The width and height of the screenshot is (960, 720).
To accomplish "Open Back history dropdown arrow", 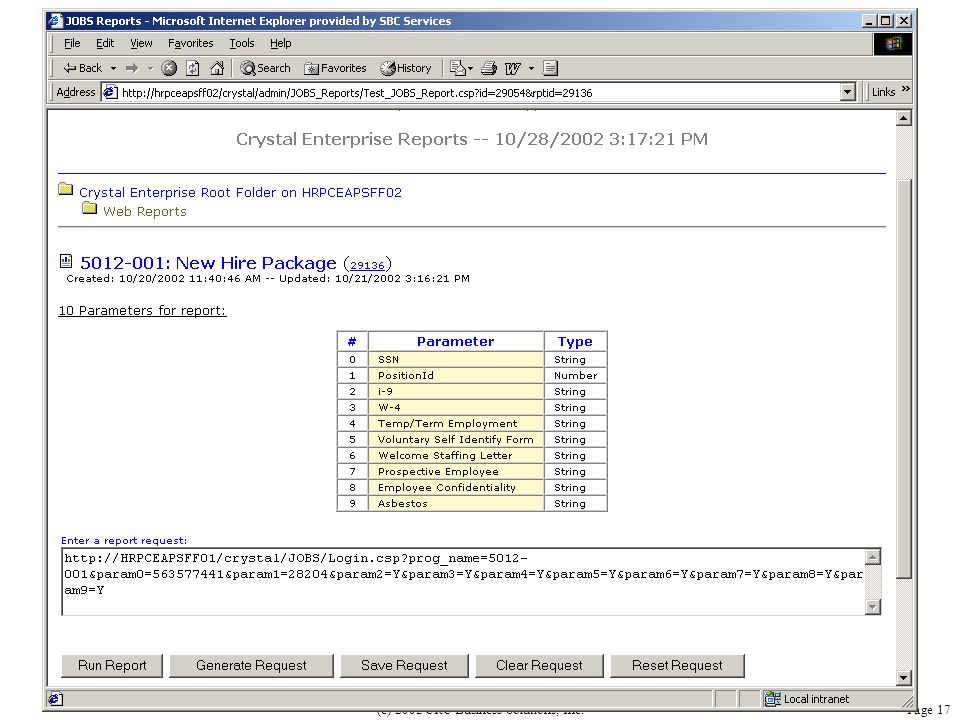I will pos(113,69).
